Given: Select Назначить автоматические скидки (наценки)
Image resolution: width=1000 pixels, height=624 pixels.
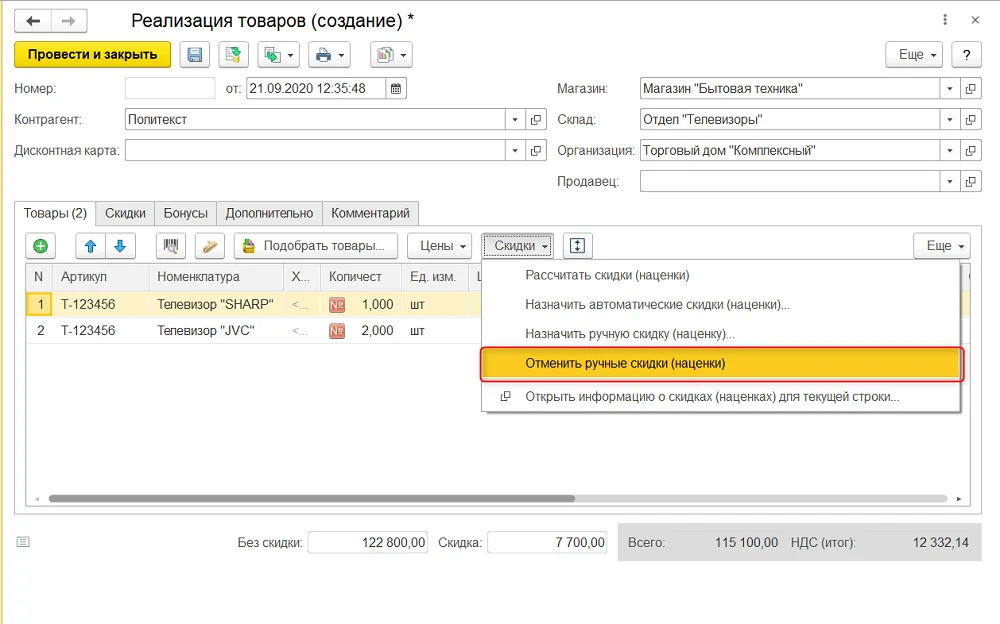Looking at the screenshot, I should [x=721, y=305].
